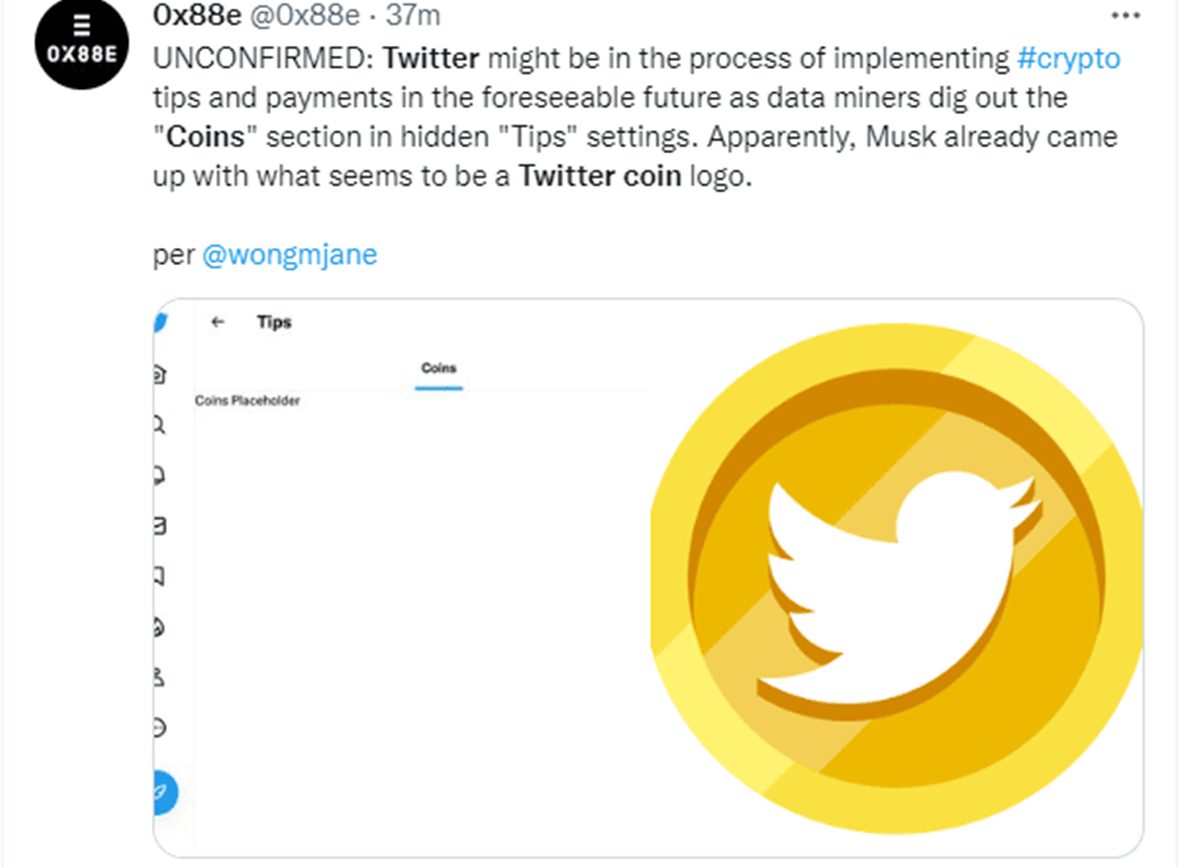Open the tweet's three-dot more menu

pos(1126,17)
